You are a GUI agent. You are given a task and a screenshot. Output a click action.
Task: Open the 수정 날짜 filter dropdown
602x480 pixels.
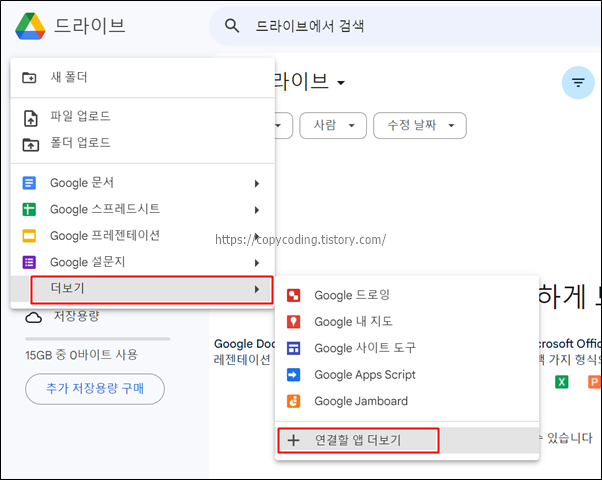(420, 125)
